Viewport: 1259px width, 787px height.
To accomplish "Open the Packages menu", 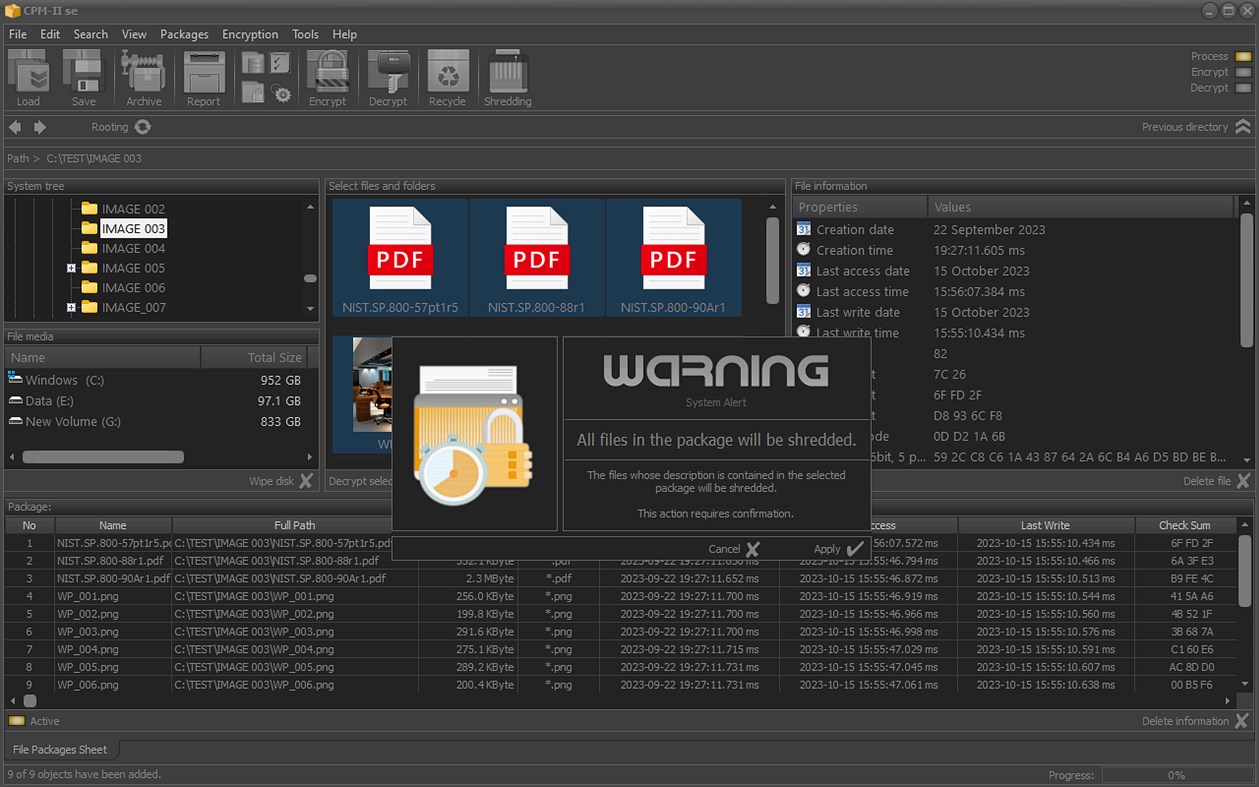I will (184, 34).
